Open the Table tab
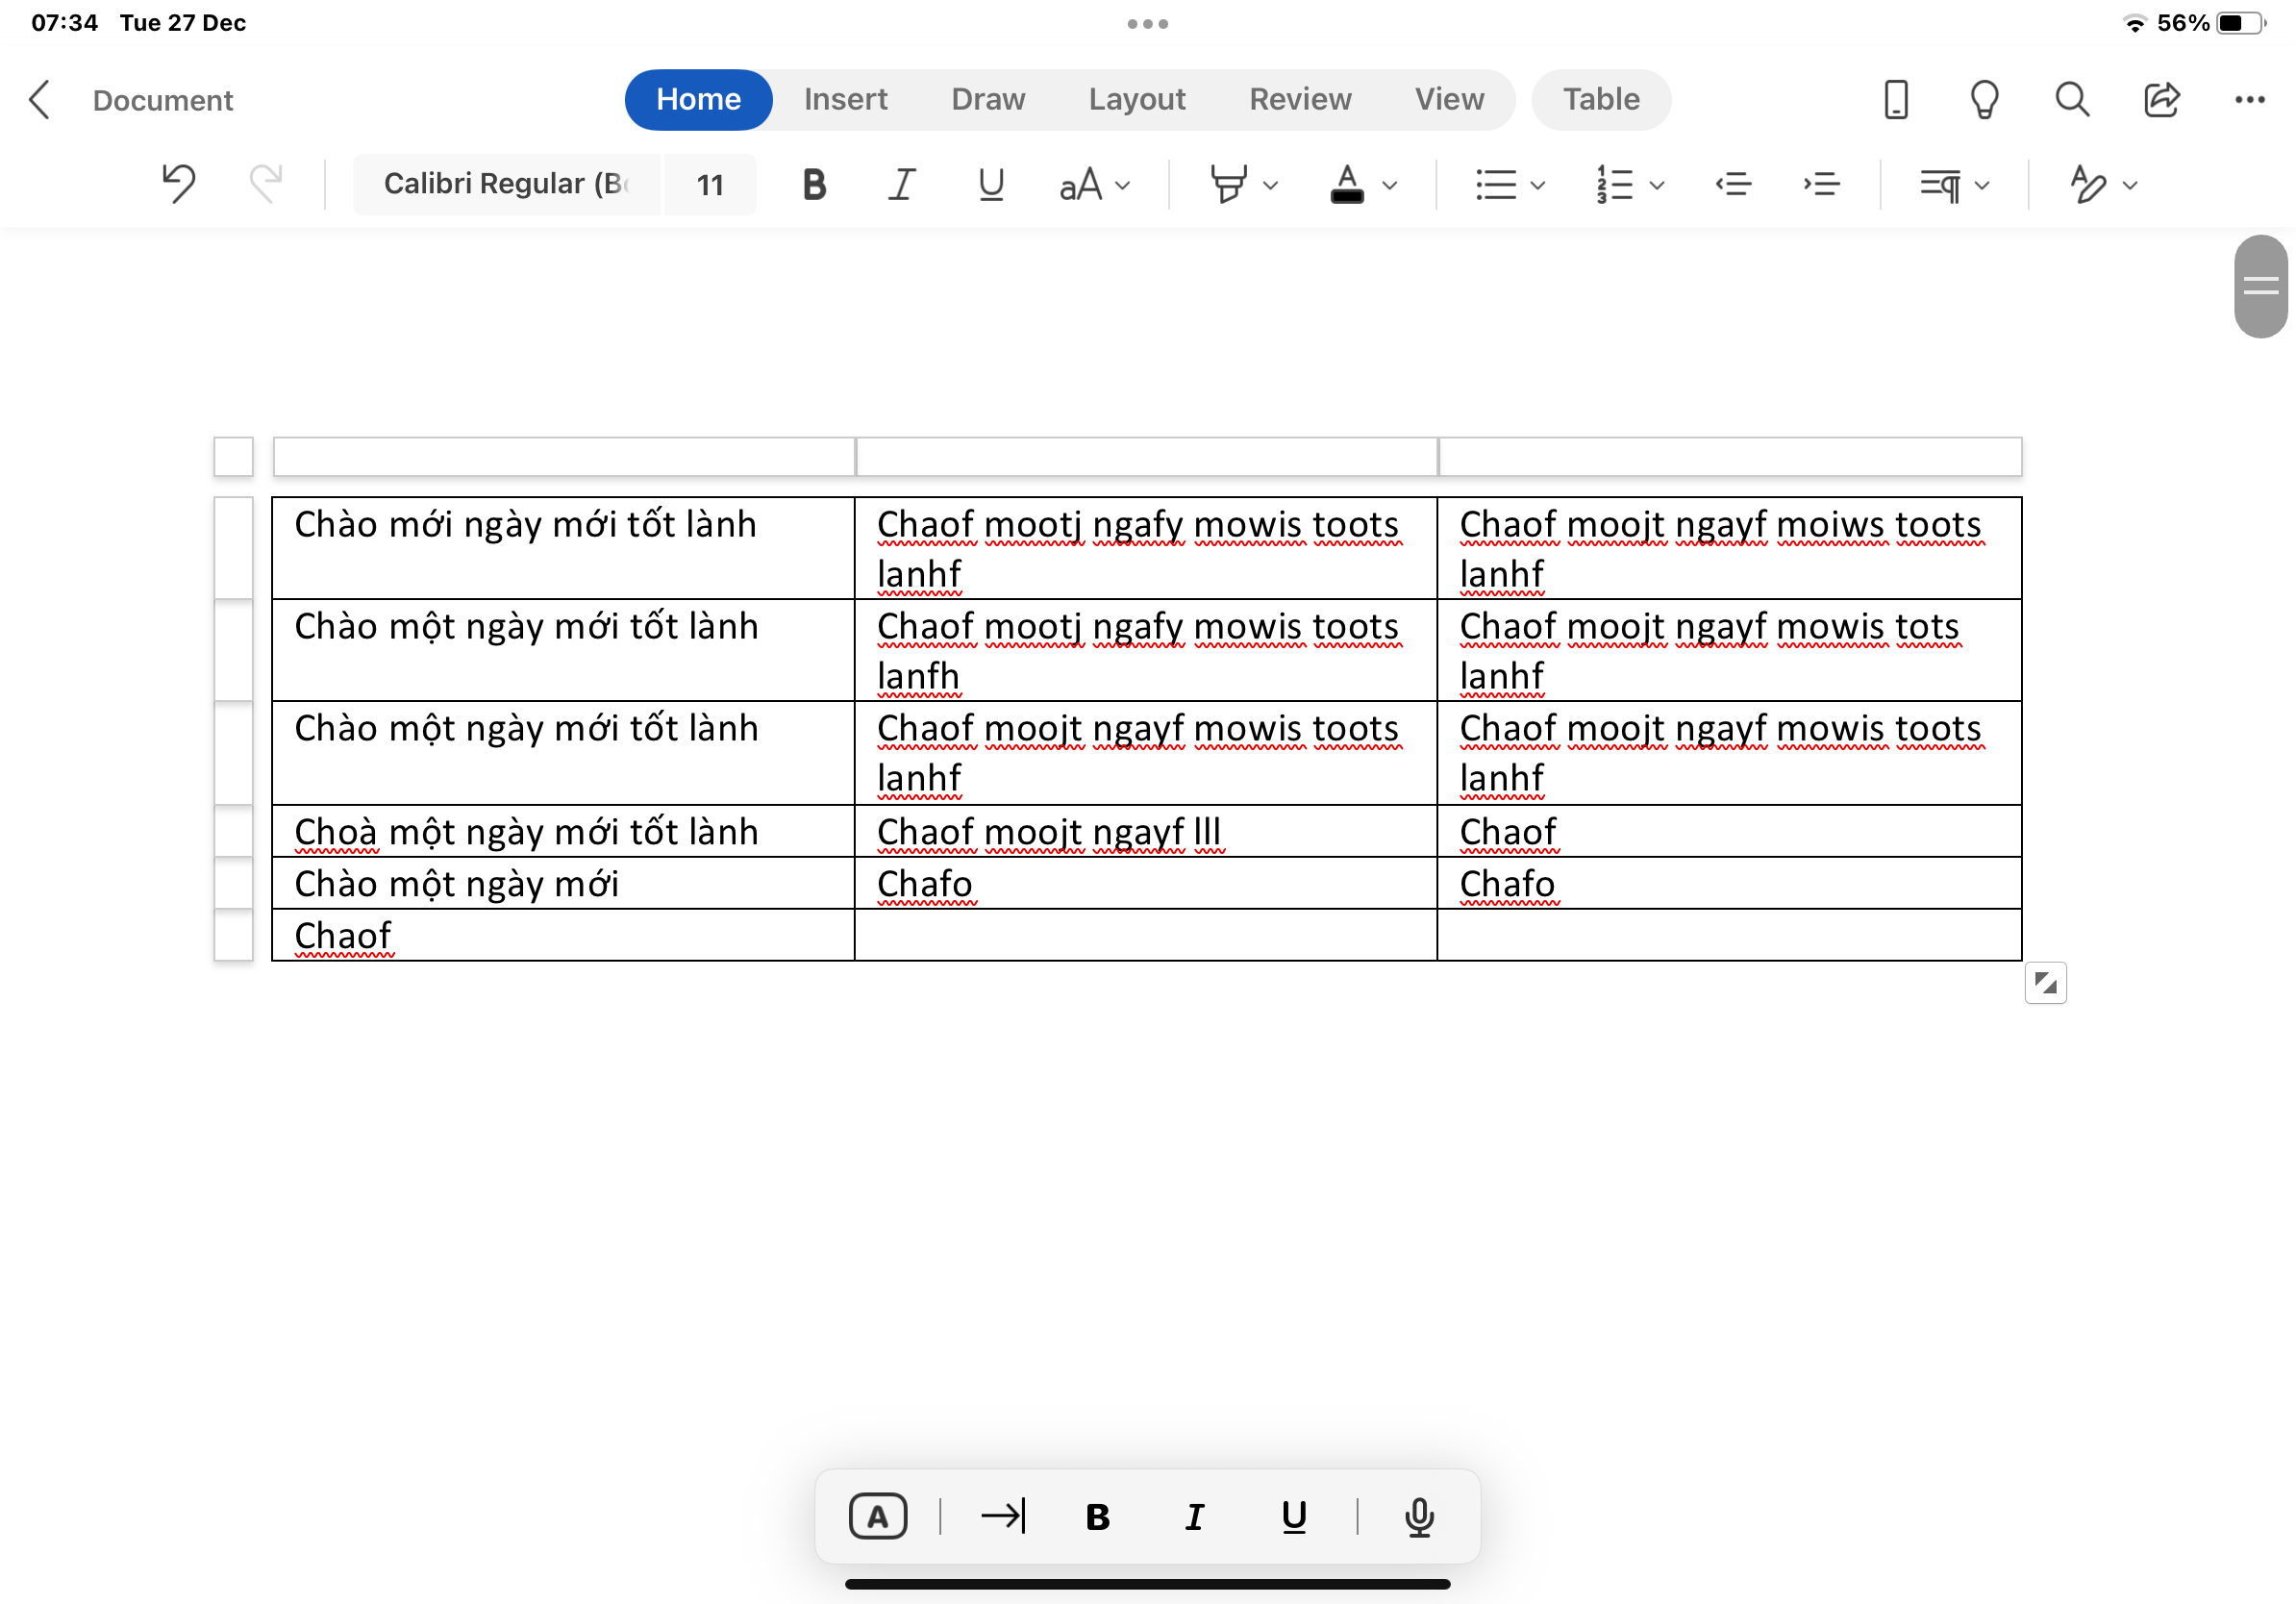The width and height of the screenshot is (2296, 1604). 1600,100
